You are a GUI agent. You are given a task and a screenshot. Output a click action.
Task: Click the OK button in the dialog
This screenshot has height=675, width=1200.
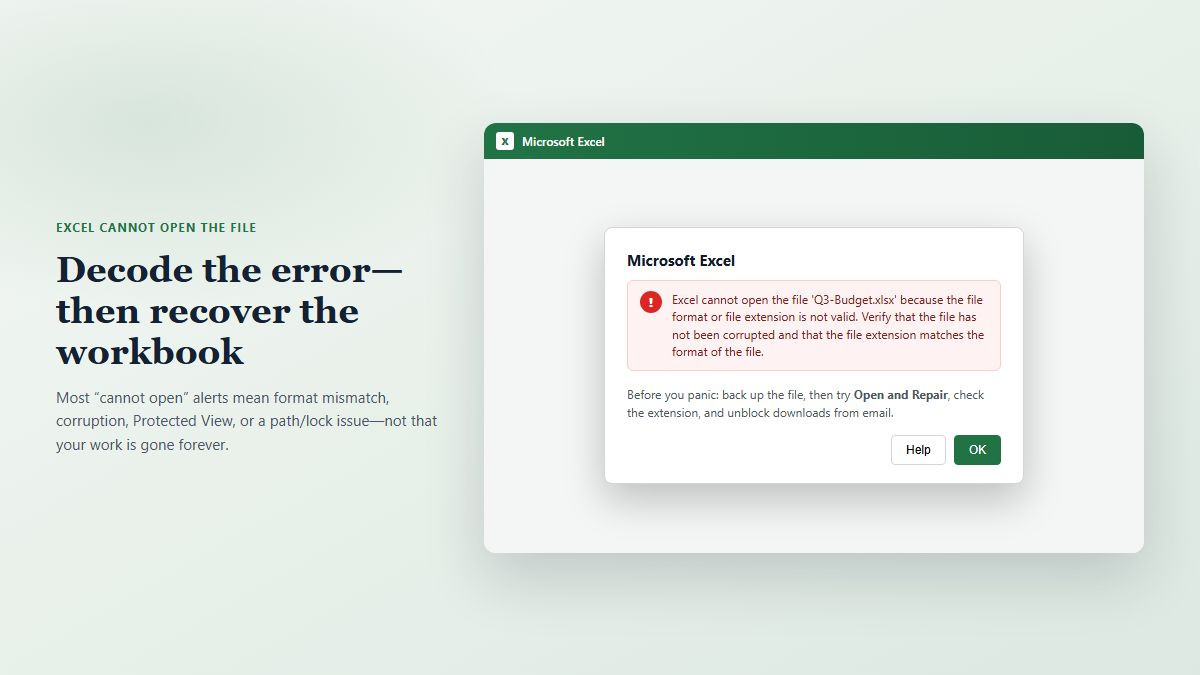pos(977,450)
